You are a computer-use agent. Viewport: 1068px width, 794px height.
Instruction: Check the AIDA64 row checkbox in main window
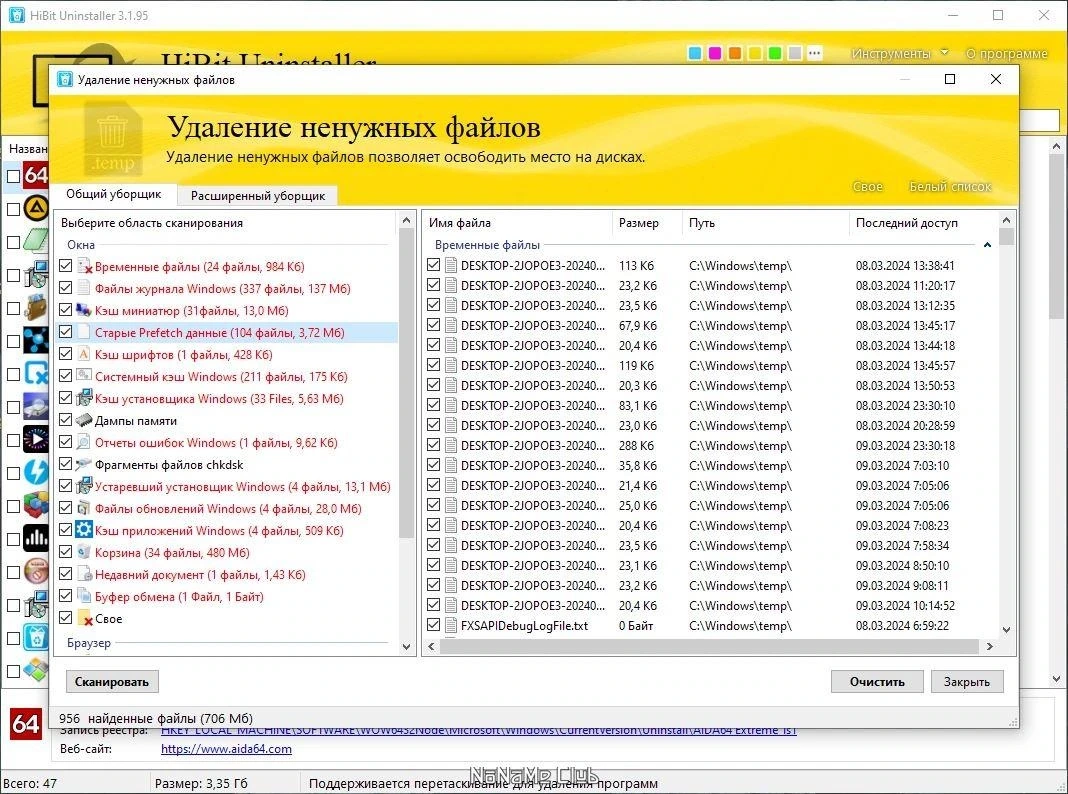[13, 176]
